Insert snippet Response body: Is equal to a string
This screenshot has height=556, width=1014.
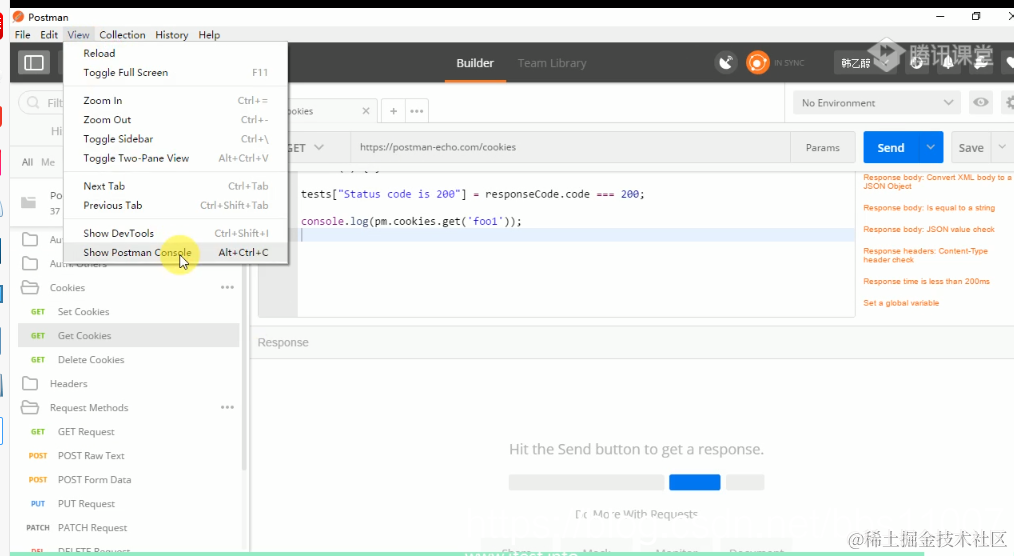(x=929, y=208)
